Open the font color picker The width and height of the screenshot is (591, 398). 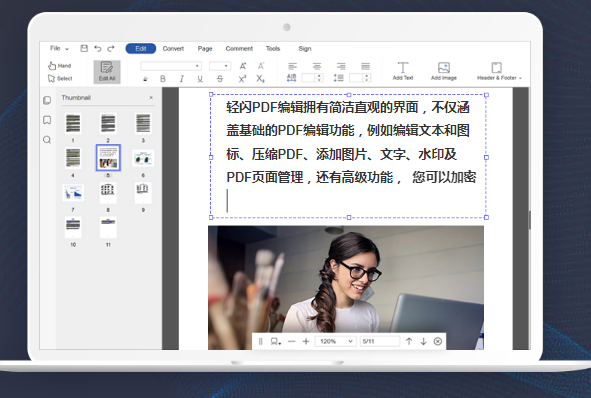145,79
